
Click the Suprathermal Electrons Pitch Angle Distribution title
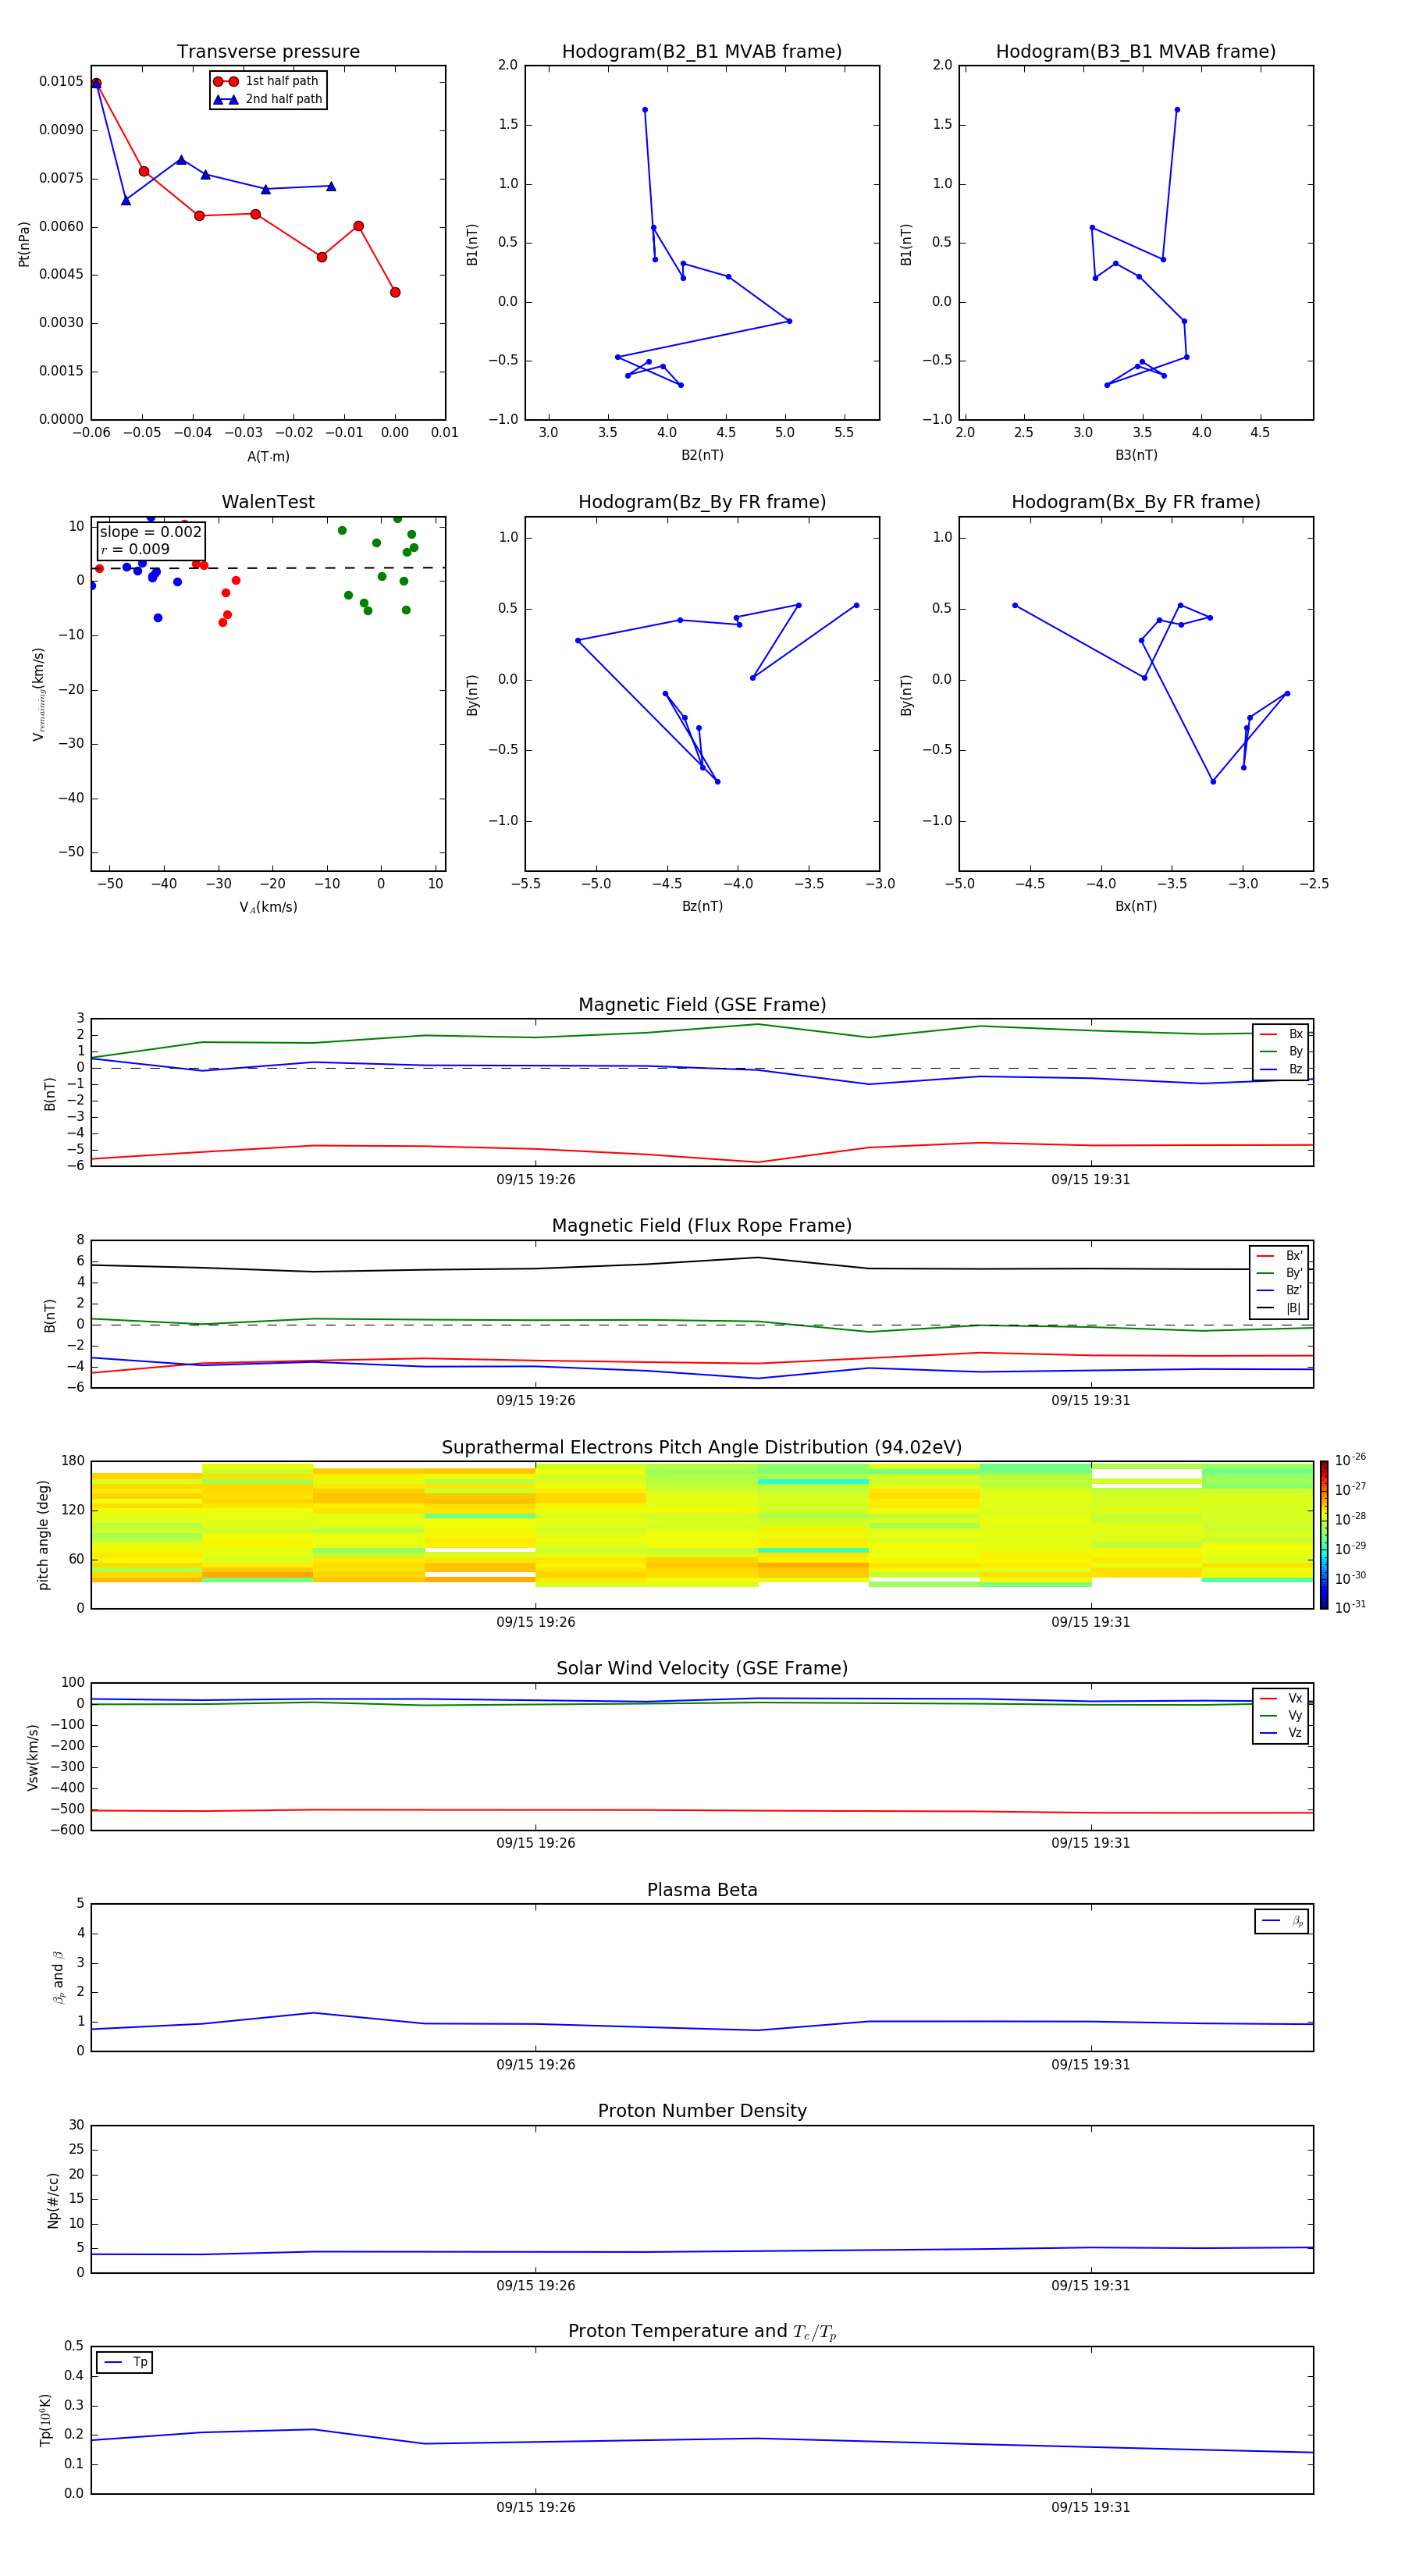click(702, 1448)
